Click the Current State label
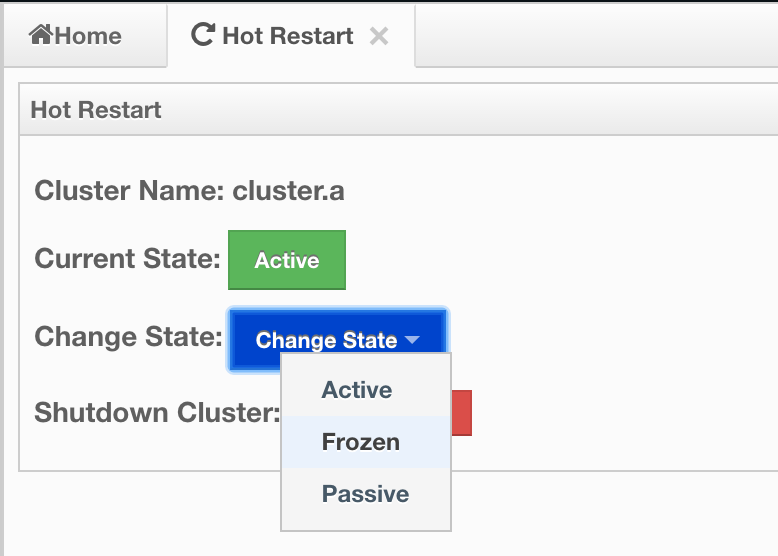778x556 pixels. (x=127, y=258)
